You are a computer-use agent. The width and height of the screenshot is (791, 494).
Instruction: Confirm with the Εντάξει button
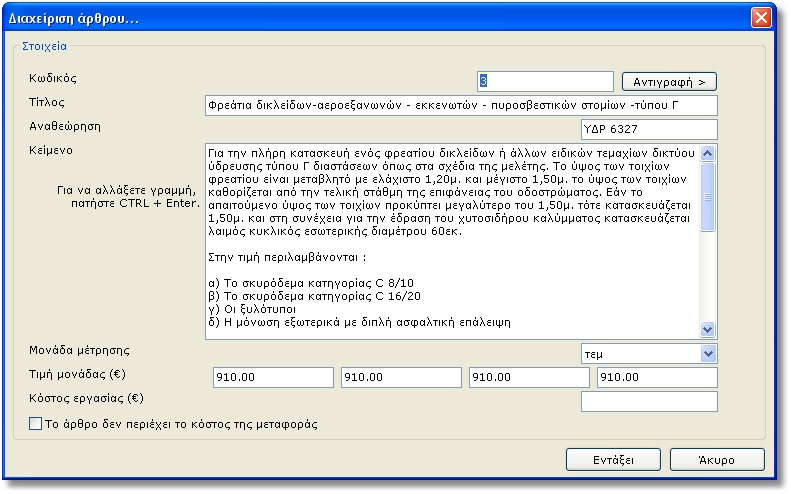613,460
